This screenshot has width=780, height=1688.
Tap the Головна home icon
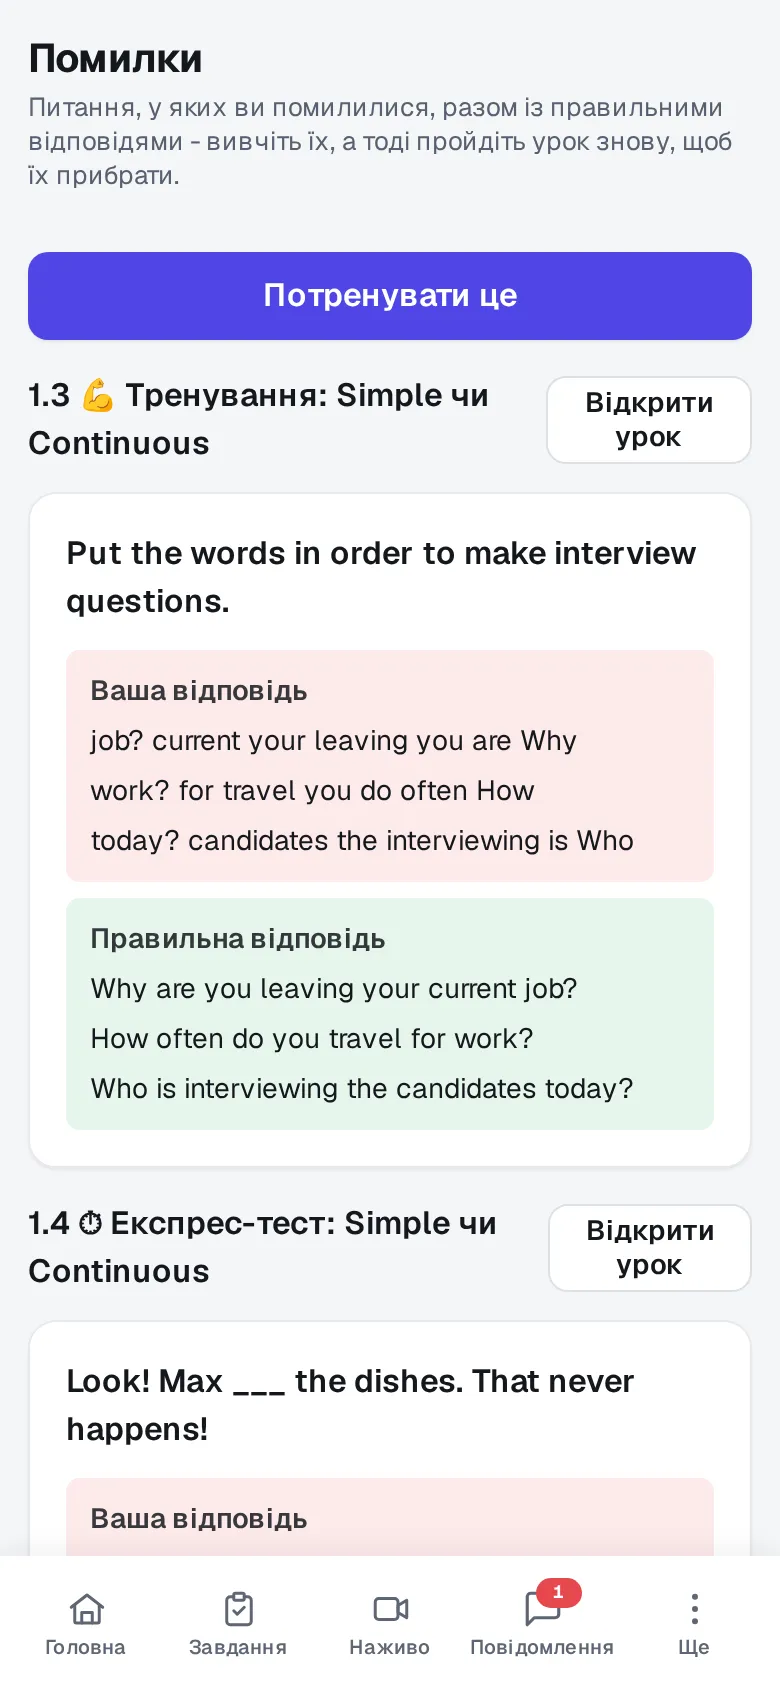click(86, 1608)
